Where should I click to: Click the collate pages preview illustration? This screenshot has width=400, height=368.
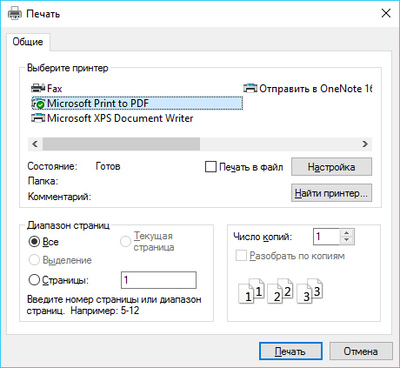point(281,291)
